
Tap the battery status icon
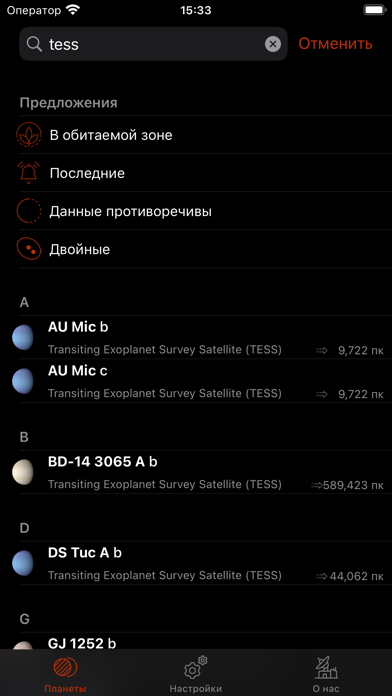click(374, 10)
